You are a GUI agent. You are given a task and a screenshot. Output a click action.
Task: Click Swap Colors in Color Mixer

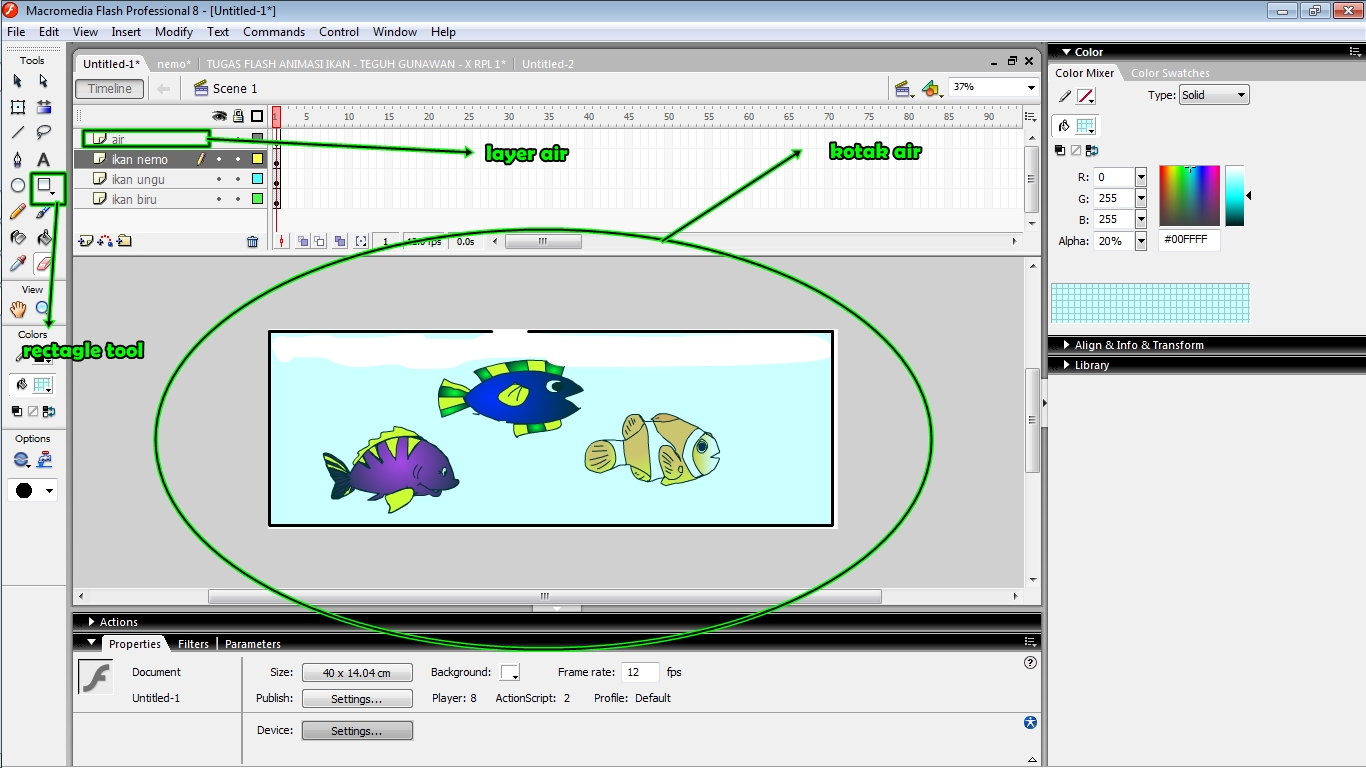[1091, 150]
